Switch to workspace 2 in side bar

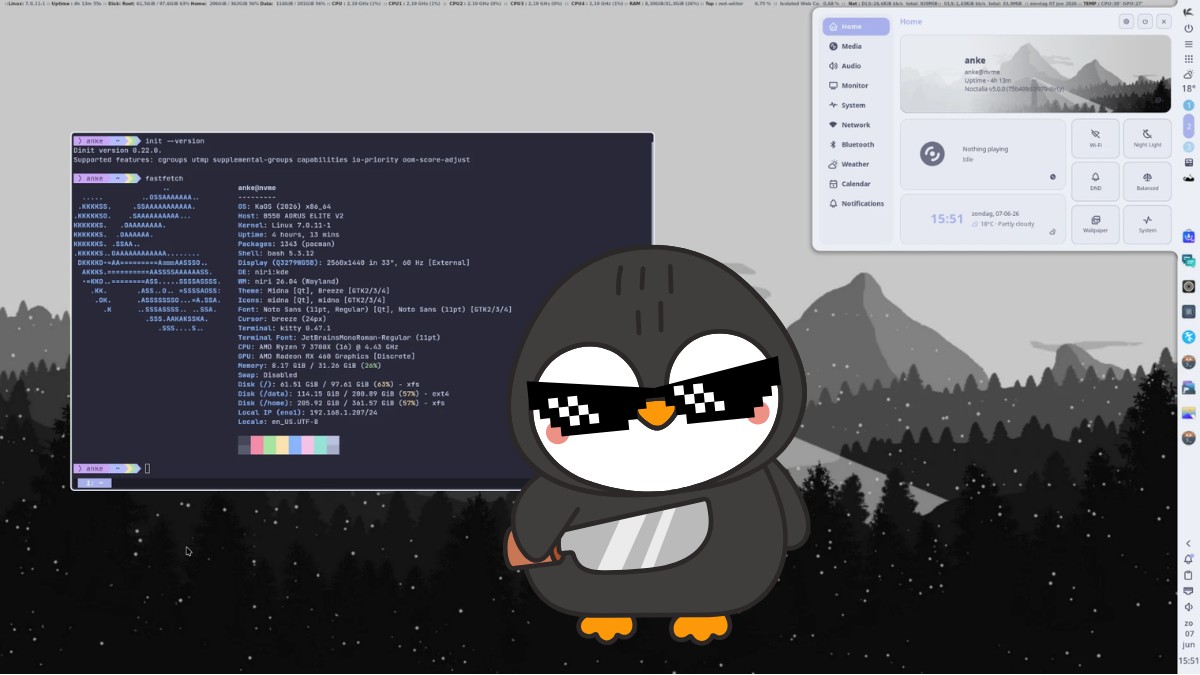pyautogui.click(x=1188, y=126)
